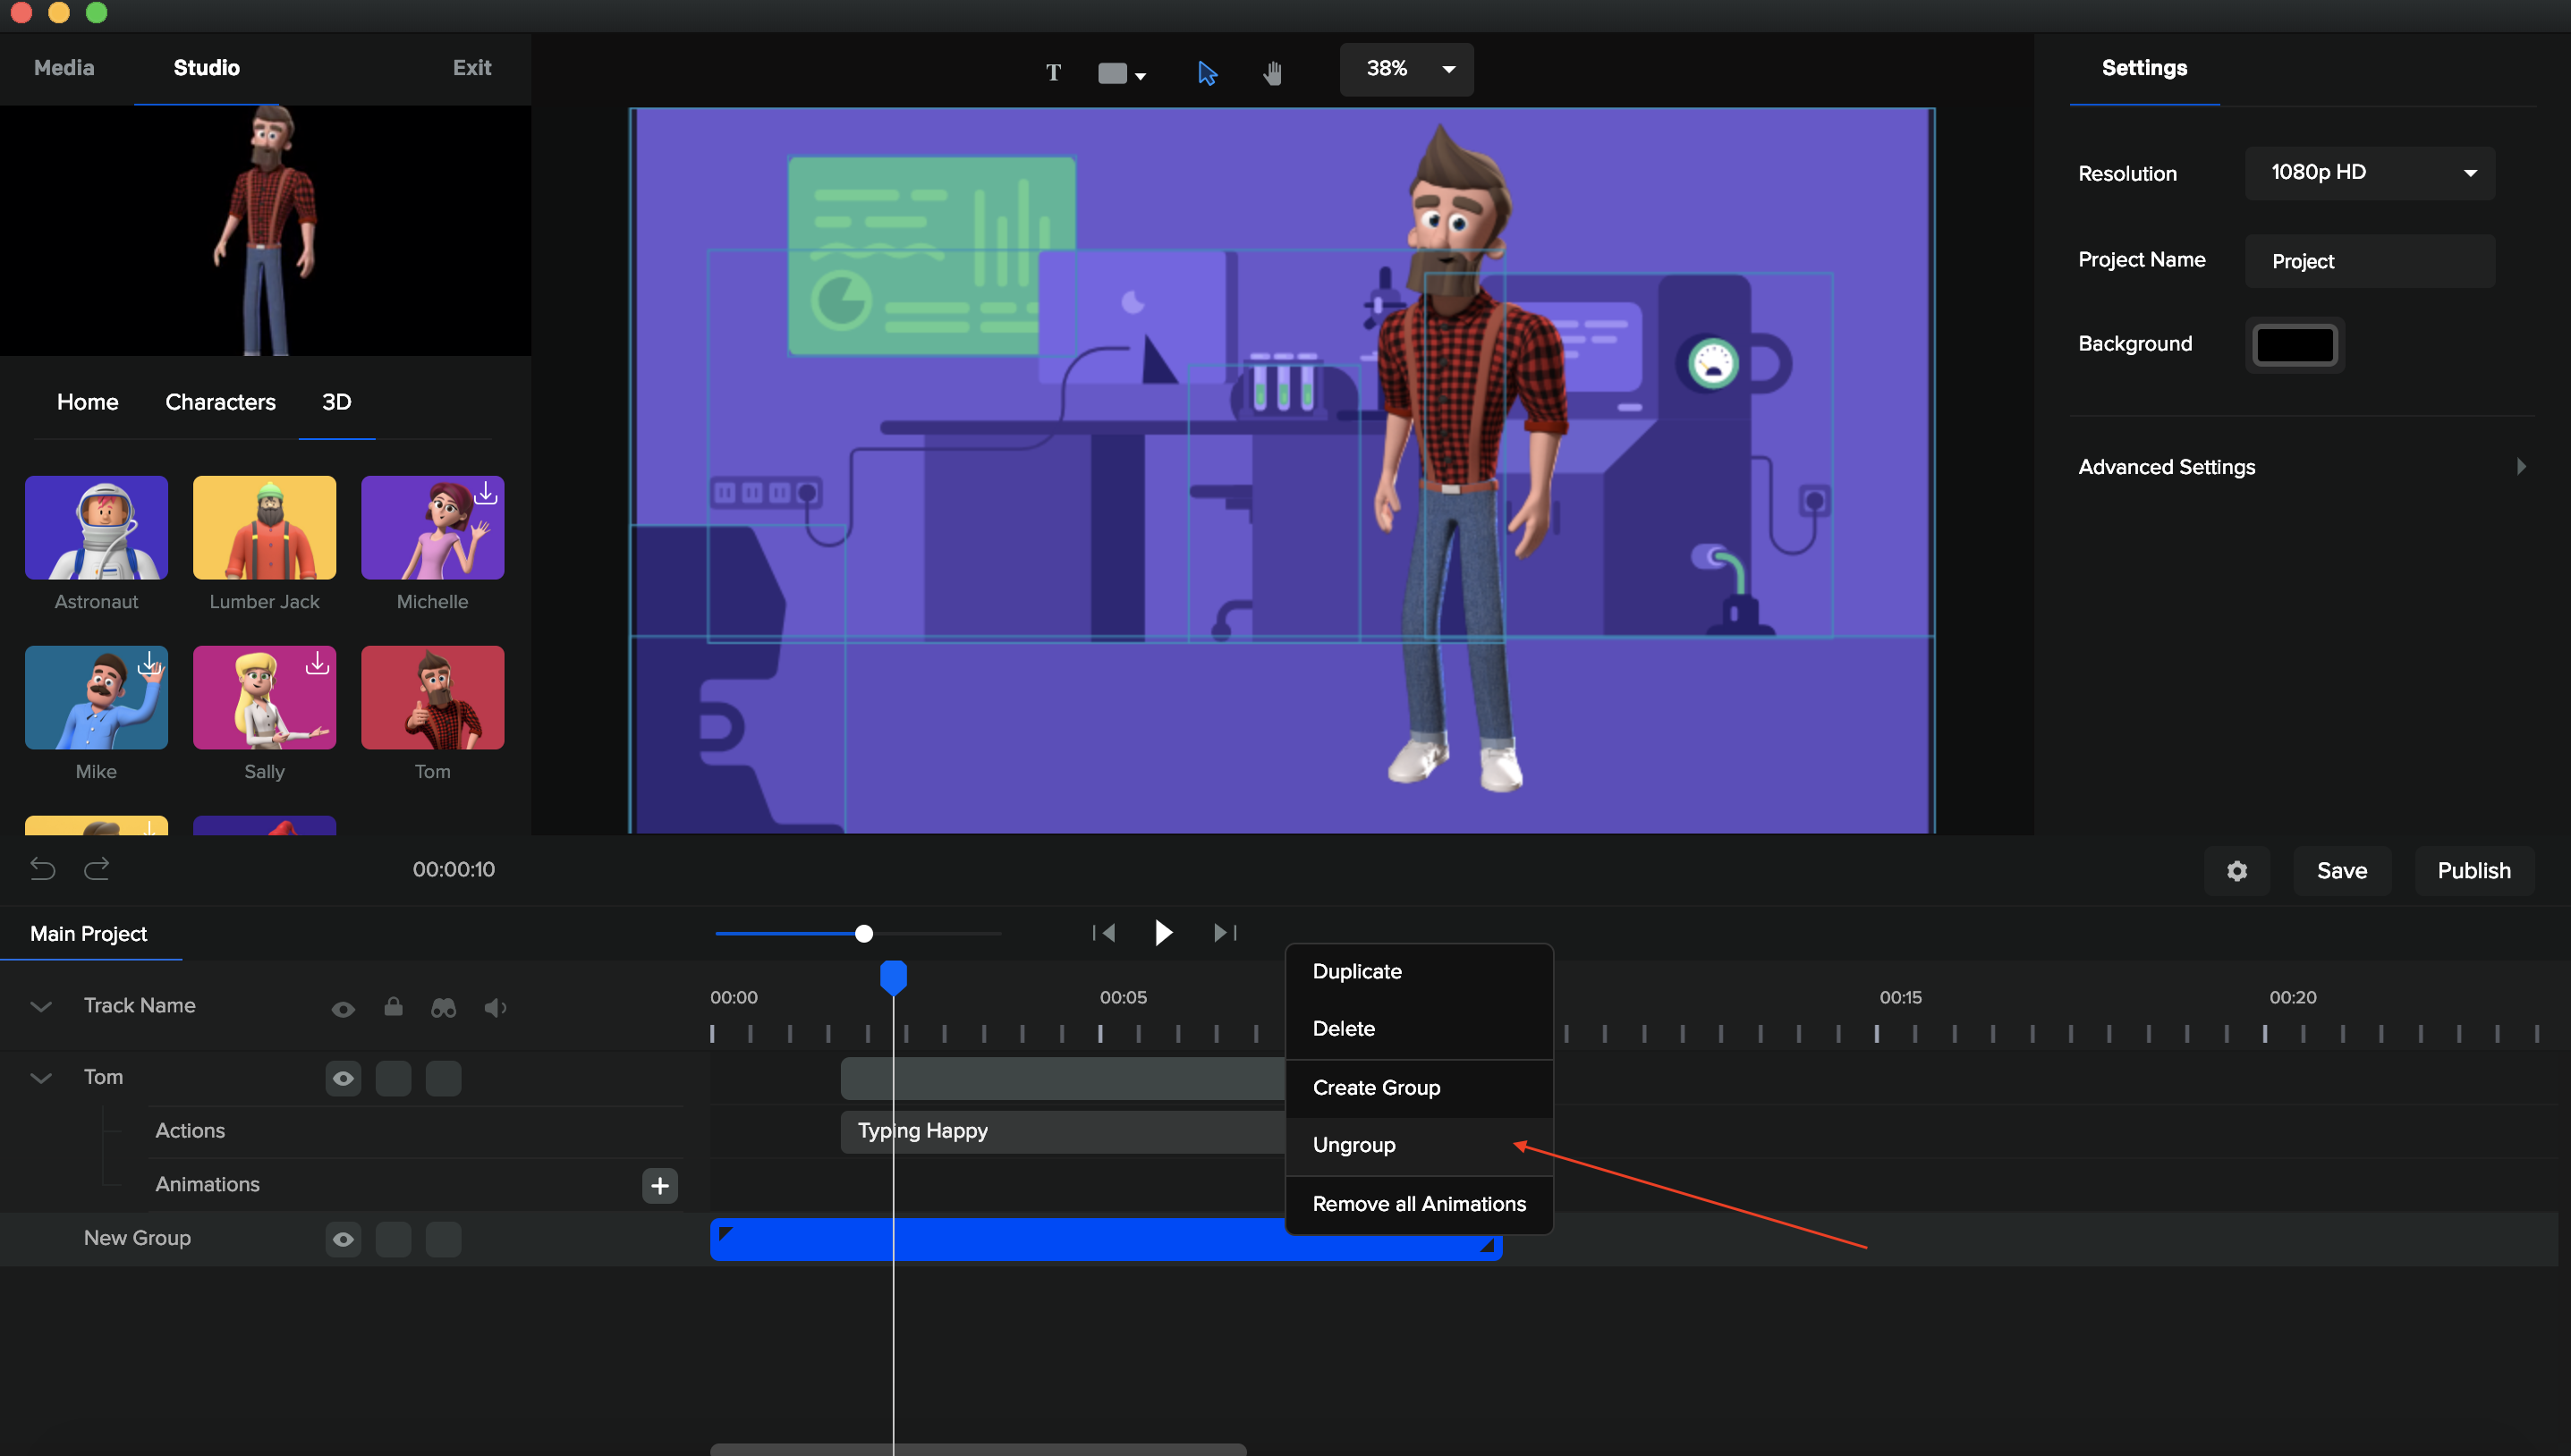Select the hand pan tool
The width and height of the screenshot is (2571, 1456).
pos(1272,72)
